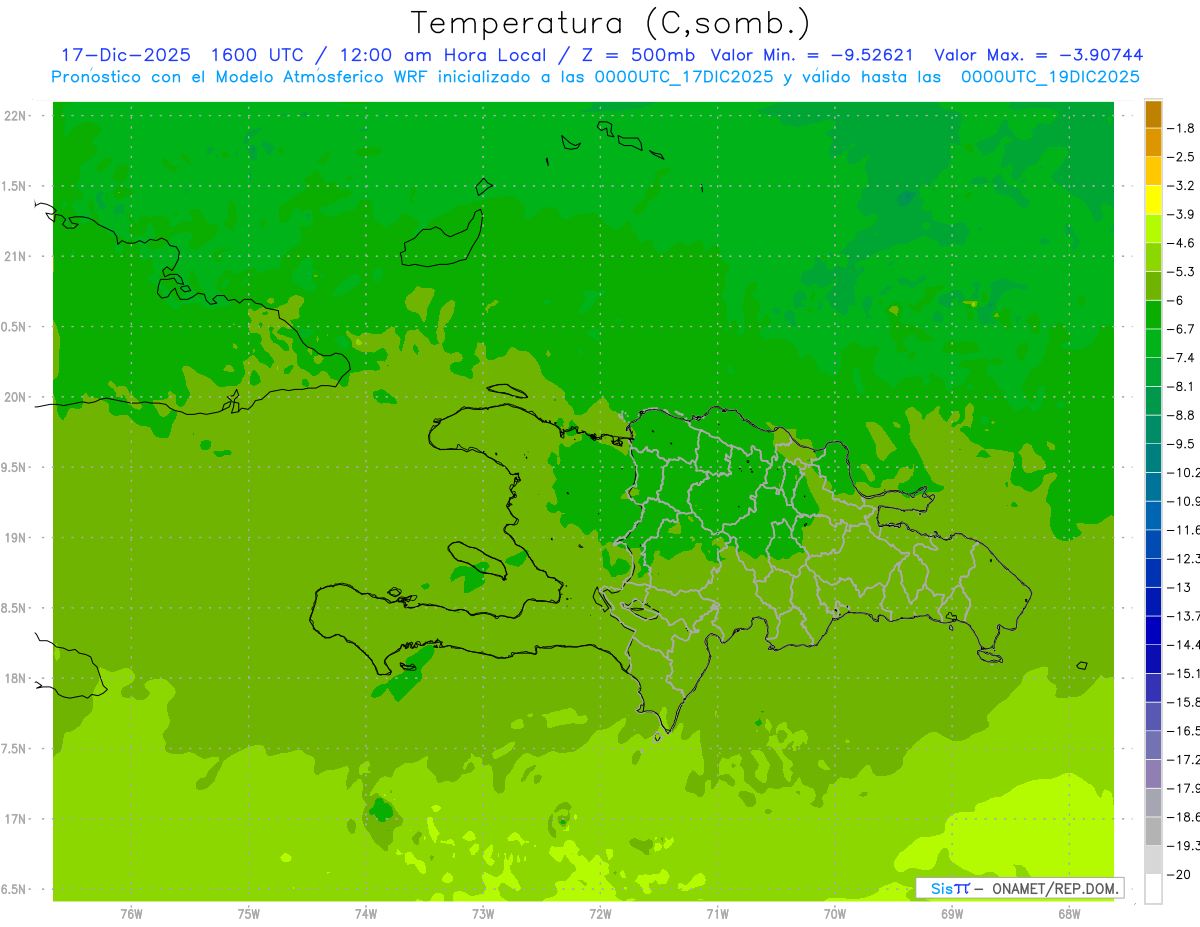
Task: Click the amber swatch between -2.5 and -3.2
Action: 1153,171
